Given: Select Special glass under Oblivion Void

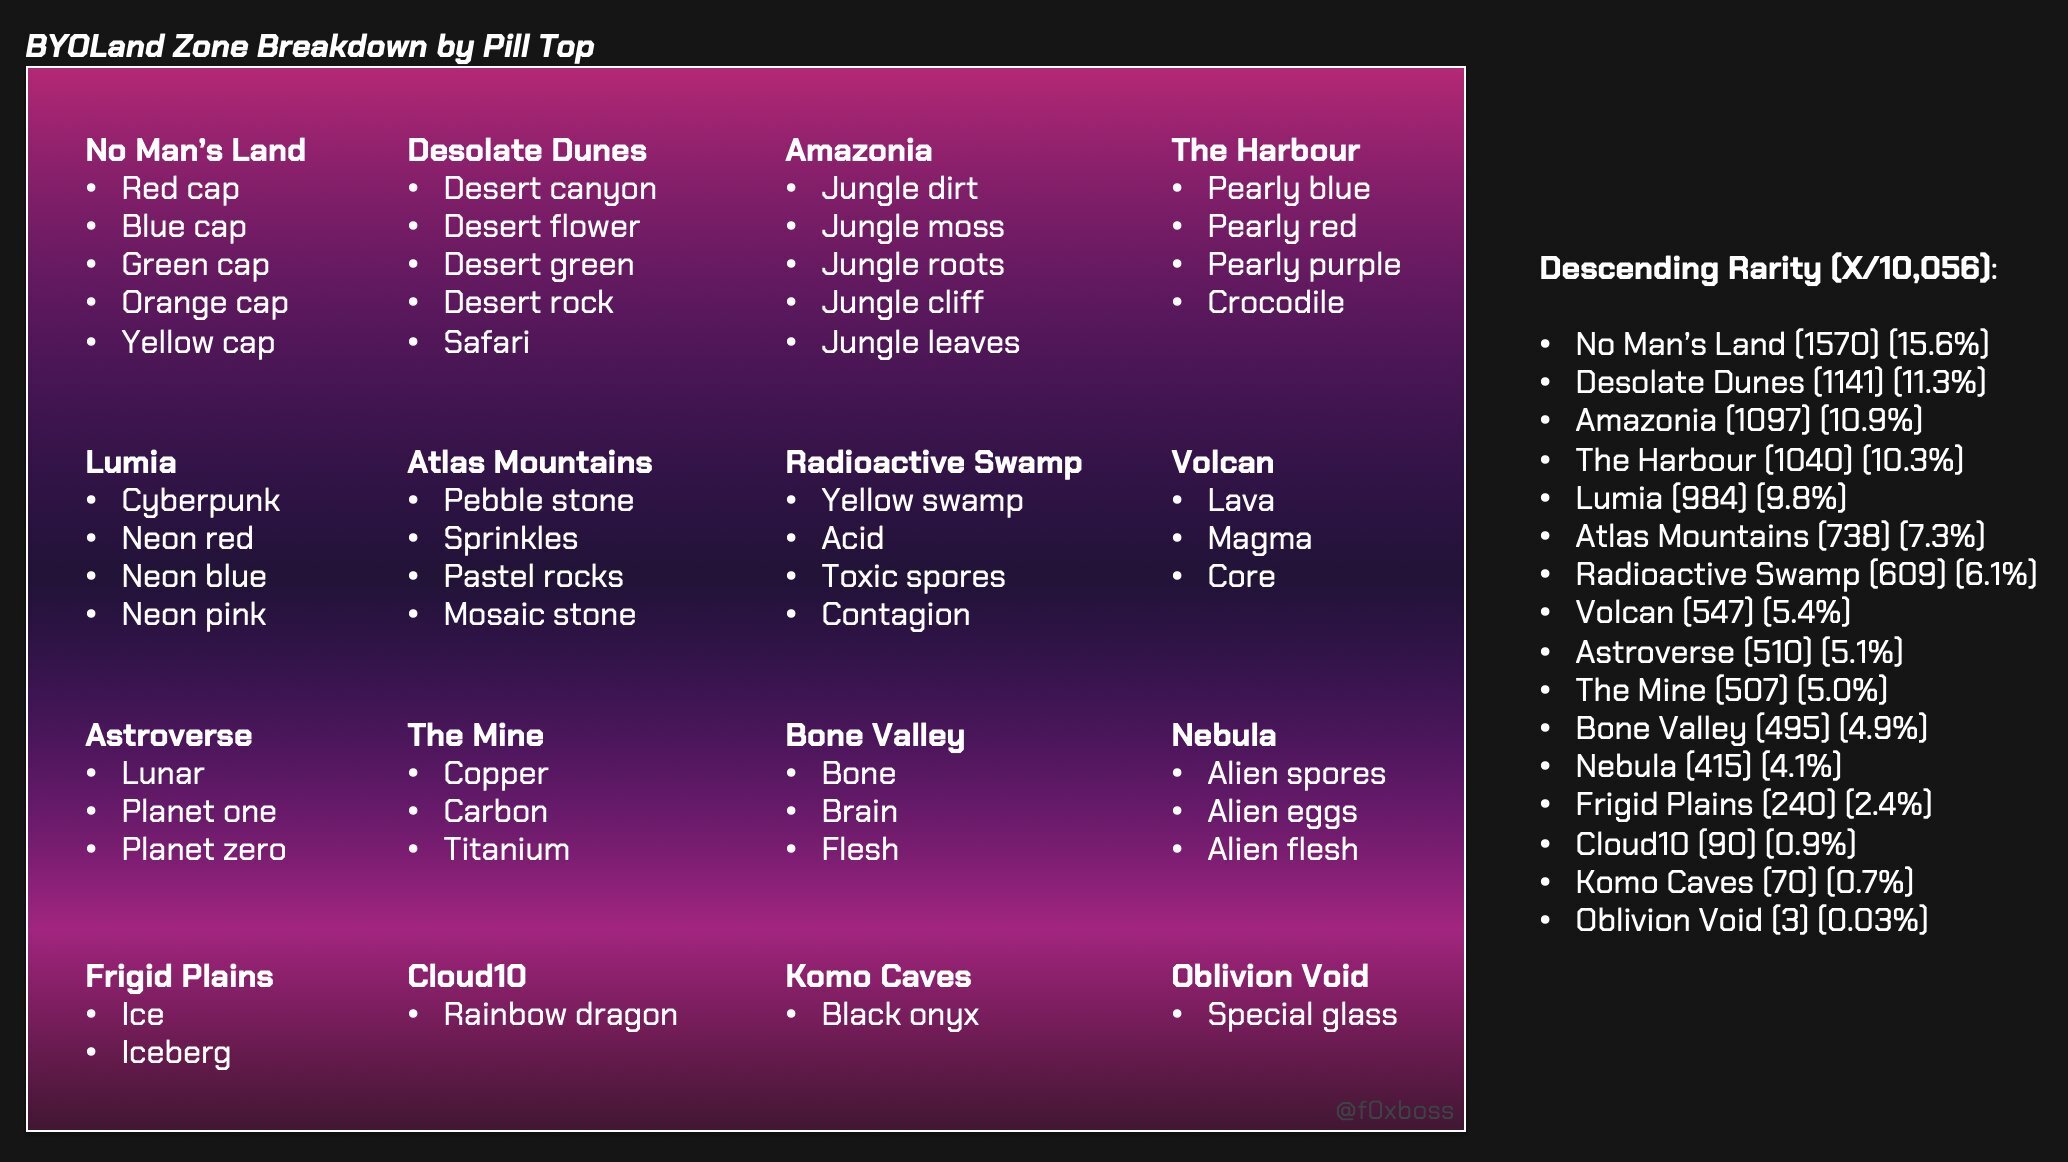Looking at the screenshot, I should (1302, 1015).
